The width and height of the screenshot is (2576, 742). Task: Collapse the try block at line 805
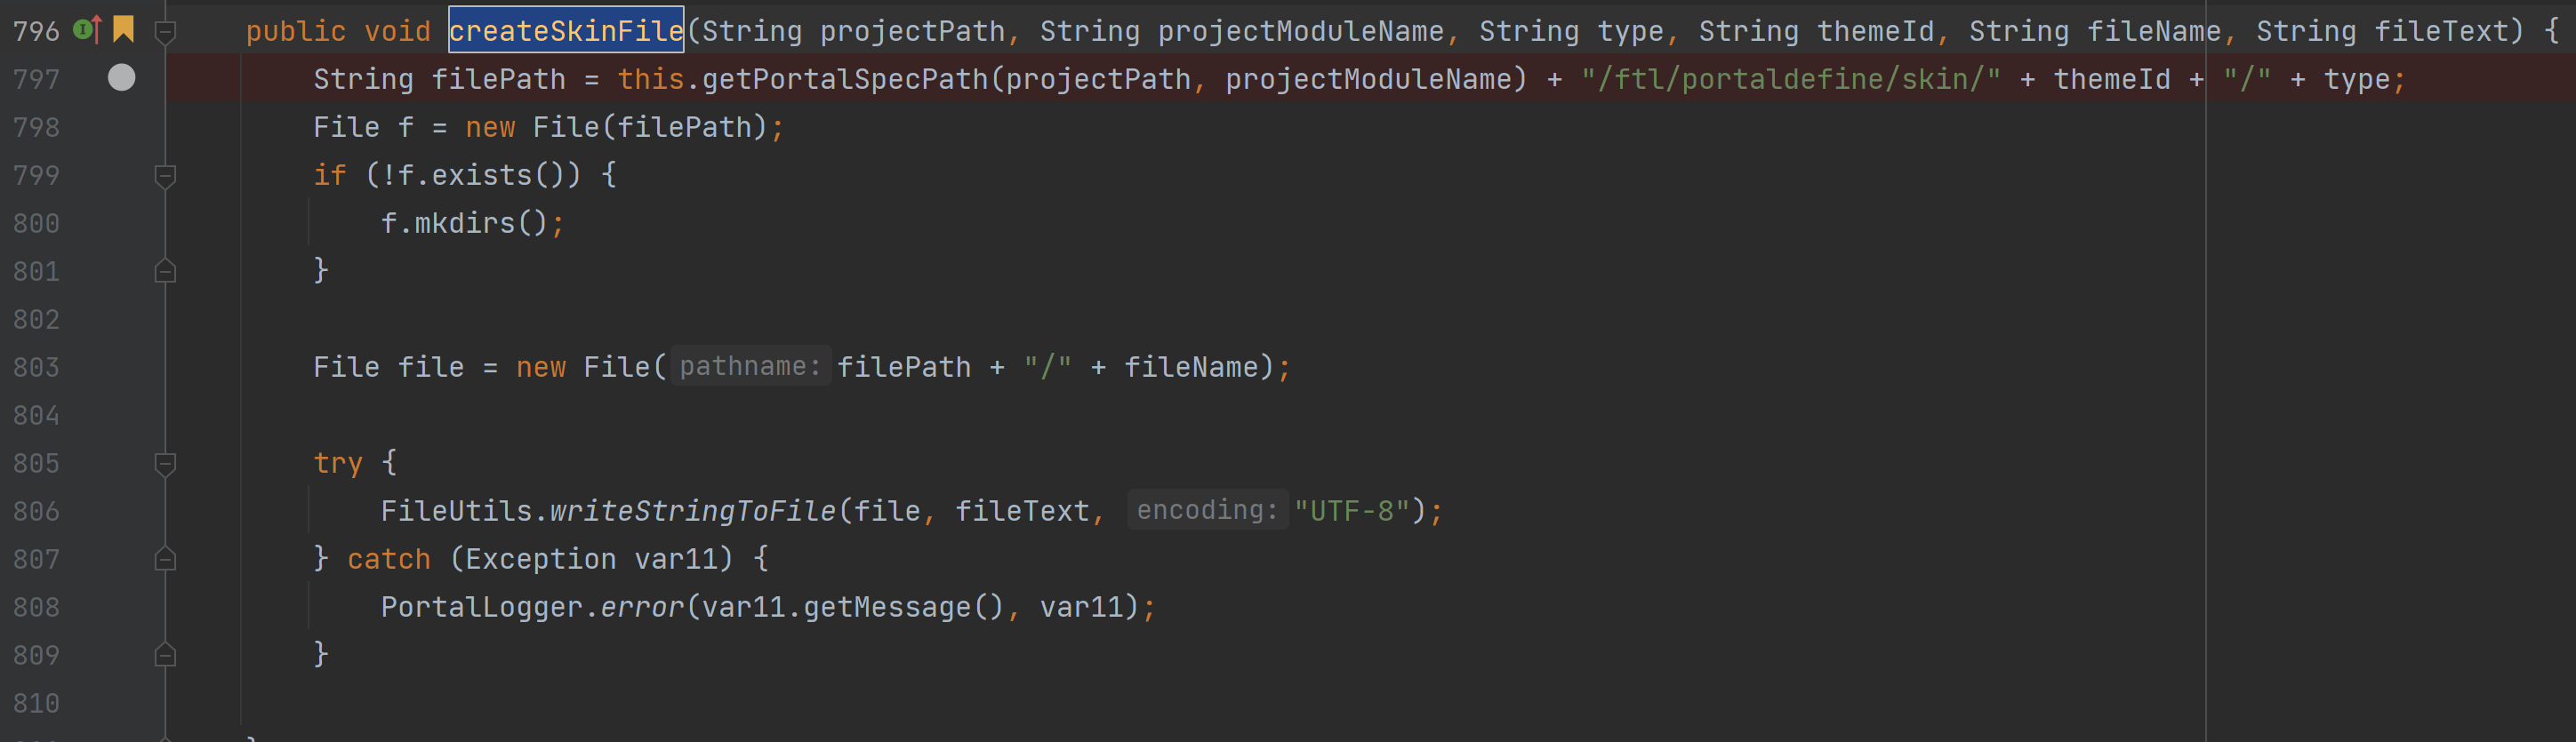[166, 464]
